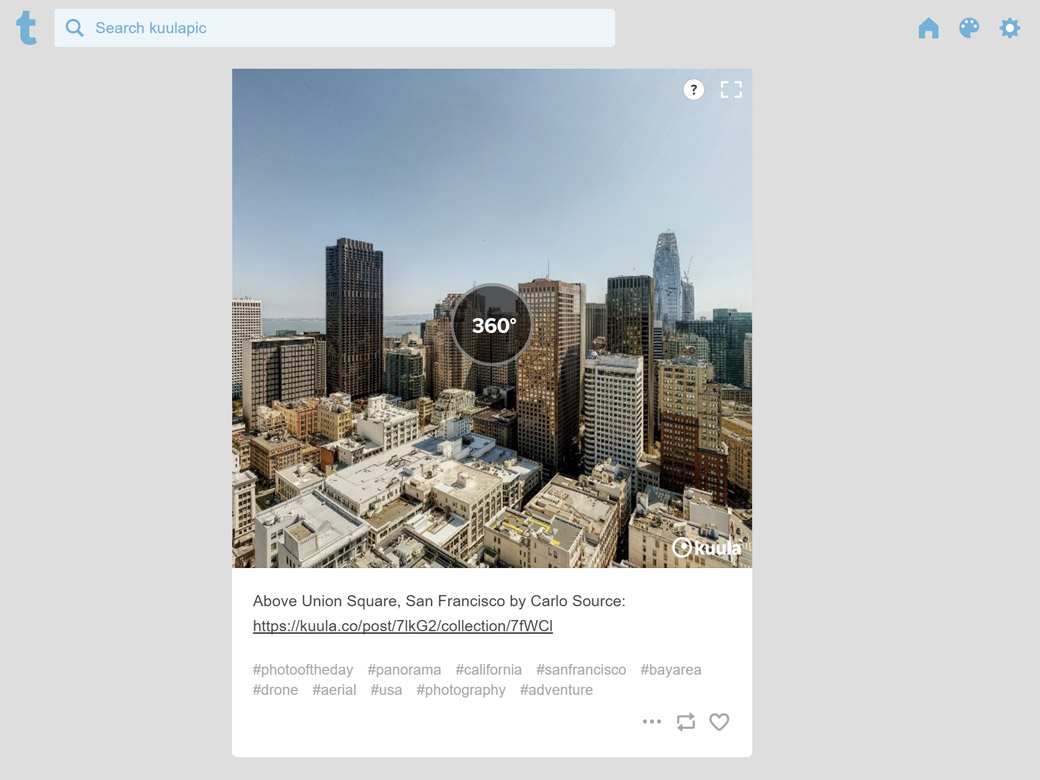This screenshot has height=780, width=1040.
Task: Click the kuula logo on panorama
Action: 707,548
